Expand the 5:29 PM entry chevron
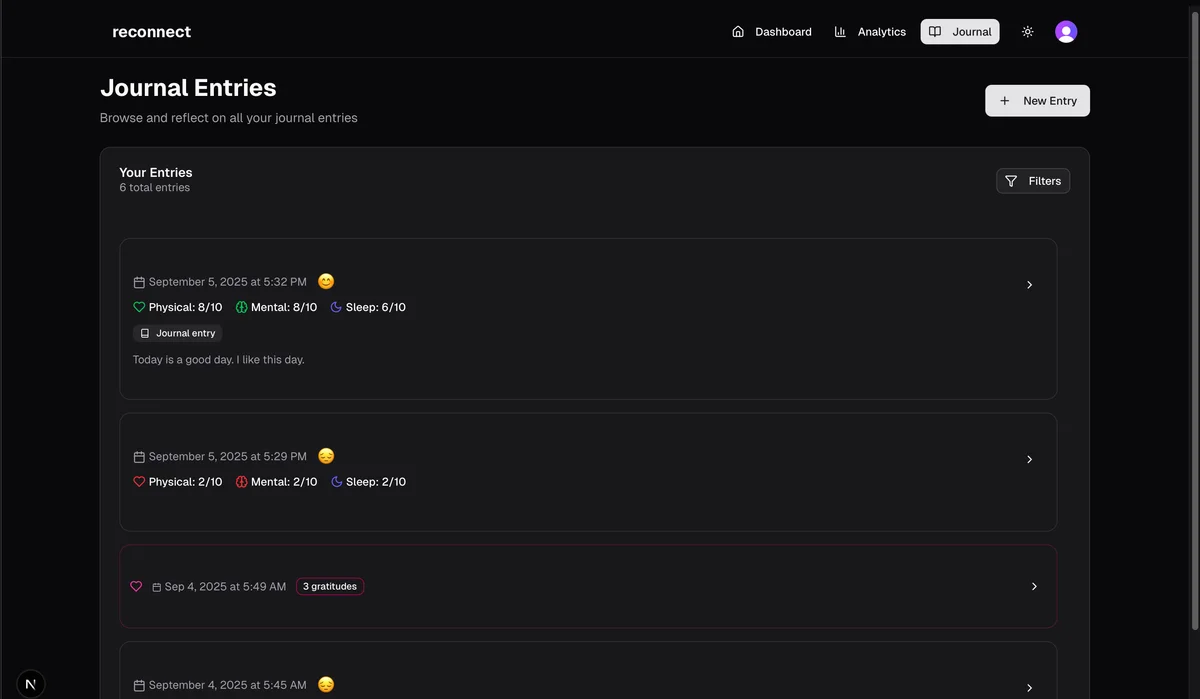The height and width of the screenshot is (699, 1200). click(x=1029, y=460)
